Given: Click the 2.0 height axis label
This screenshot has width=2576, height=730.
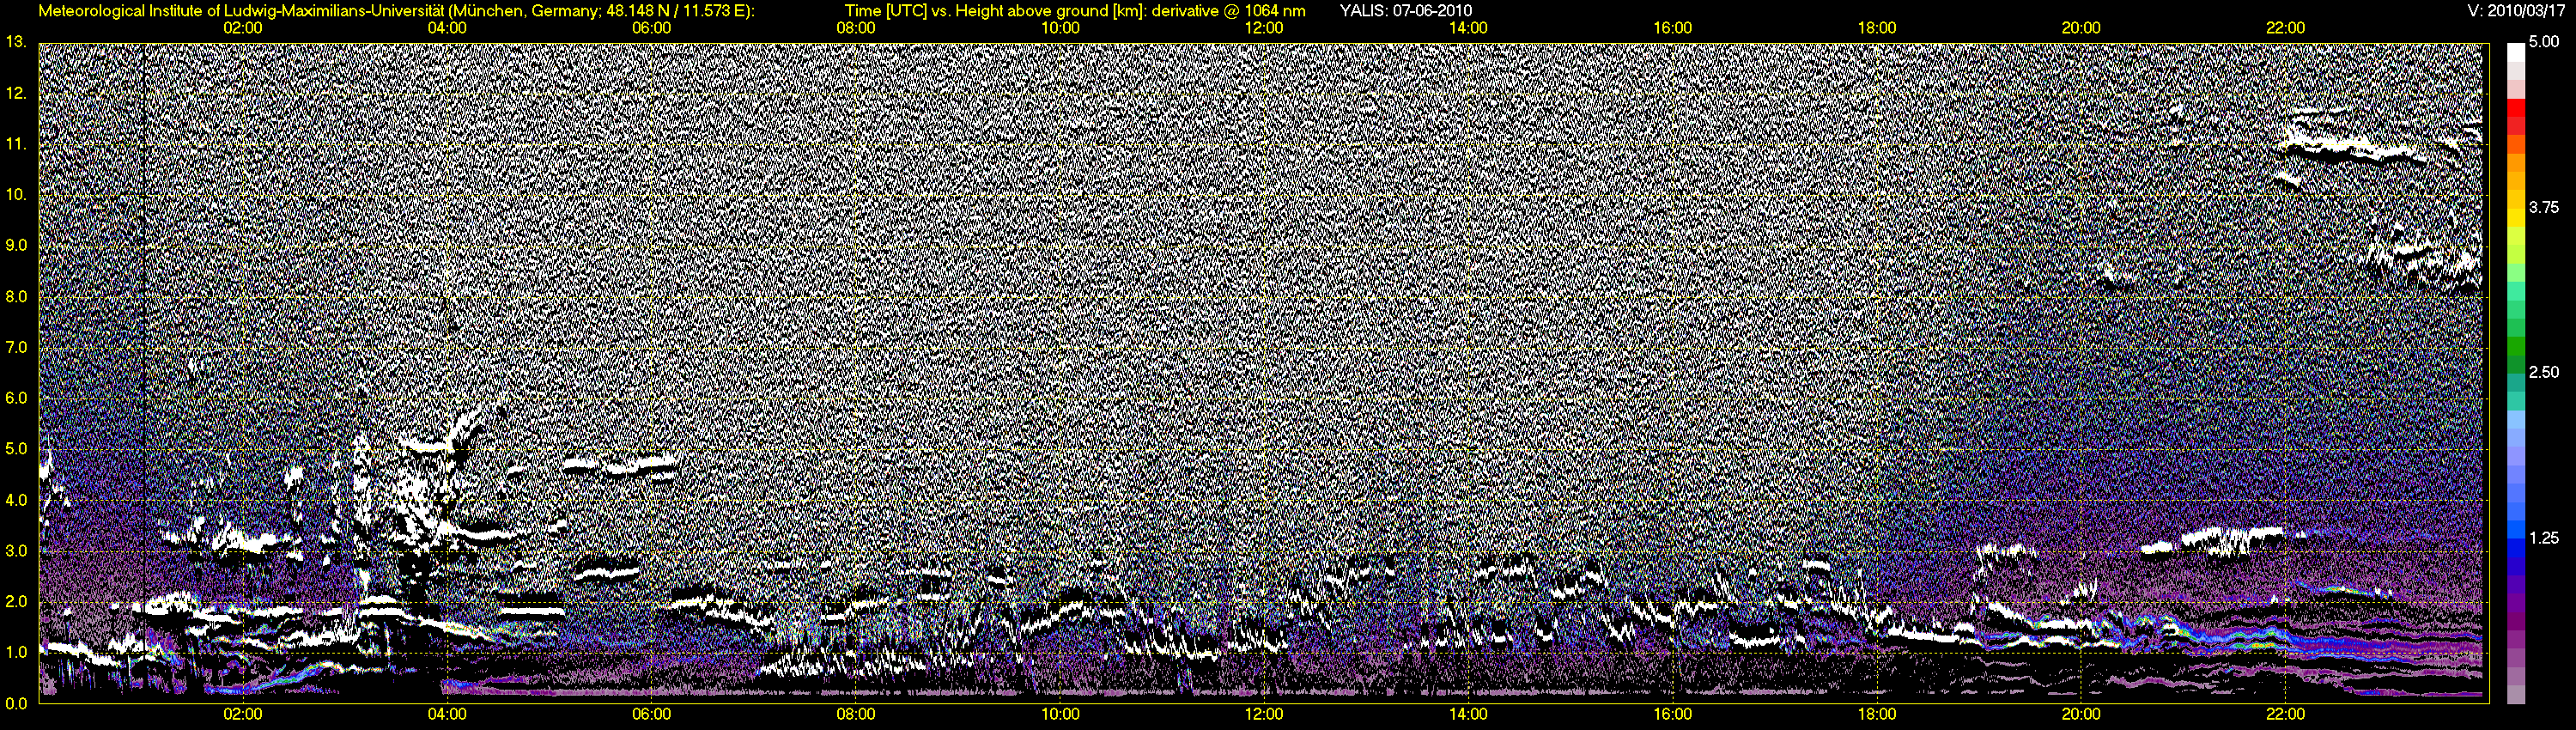Looking at the screenshot, I should coord(16,602).
